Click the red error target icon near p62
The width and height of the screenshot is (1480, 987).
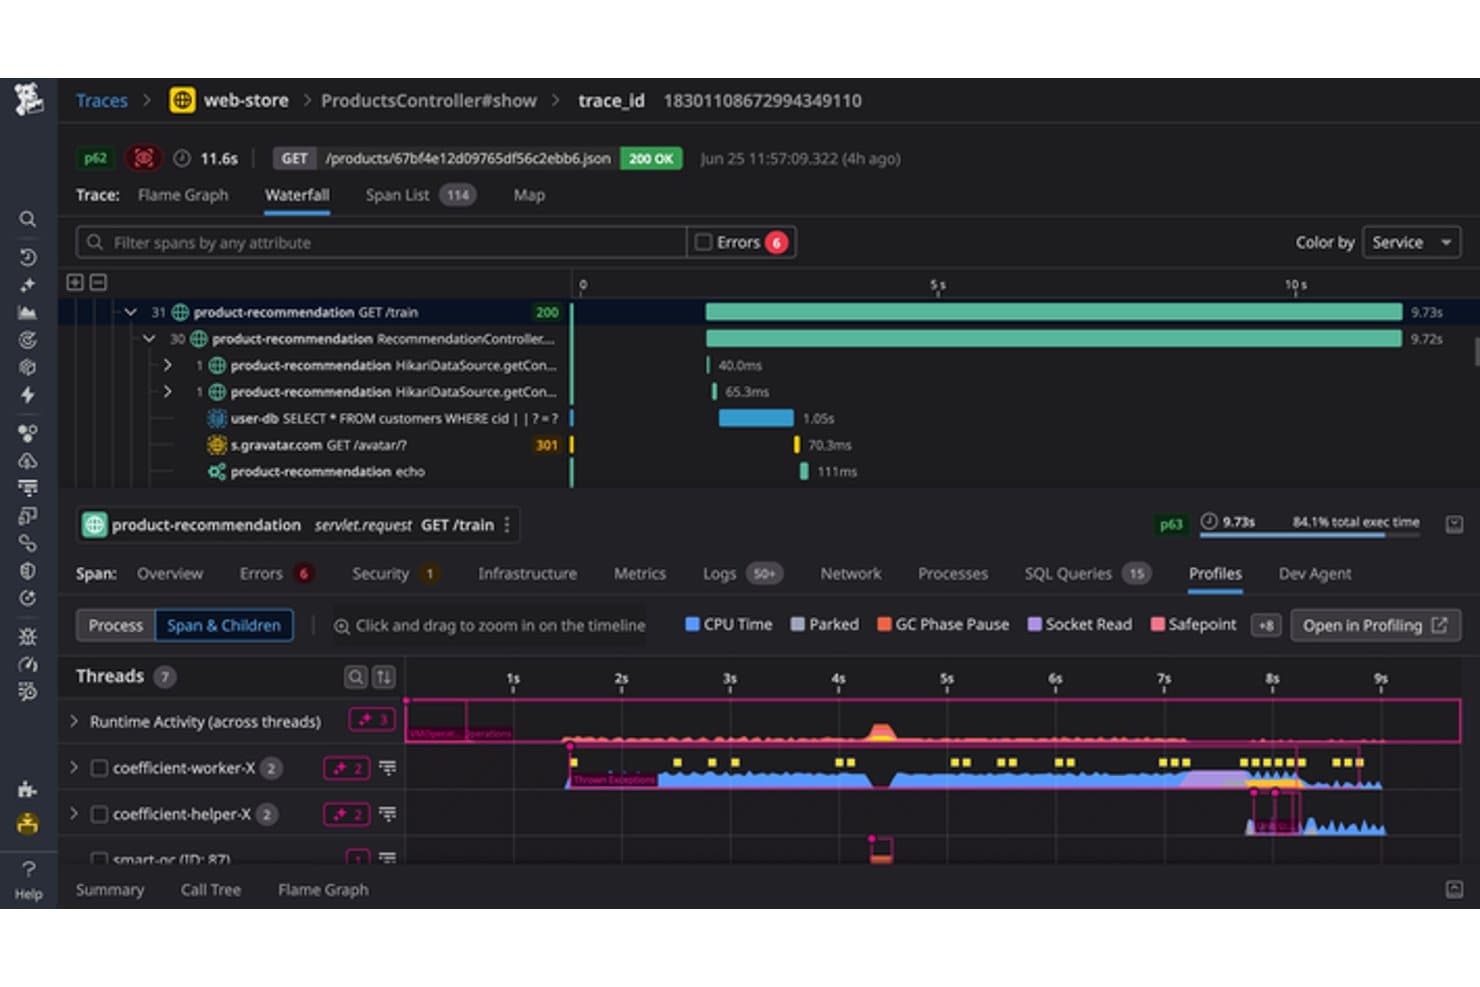pyautogui.click(x=144, y=158)
